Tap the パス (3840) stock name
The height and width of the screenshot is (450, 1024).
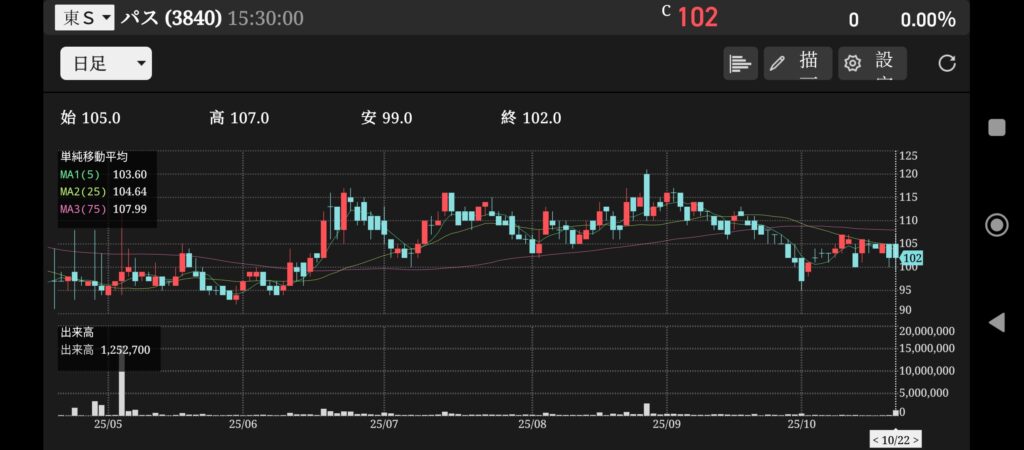170,18
